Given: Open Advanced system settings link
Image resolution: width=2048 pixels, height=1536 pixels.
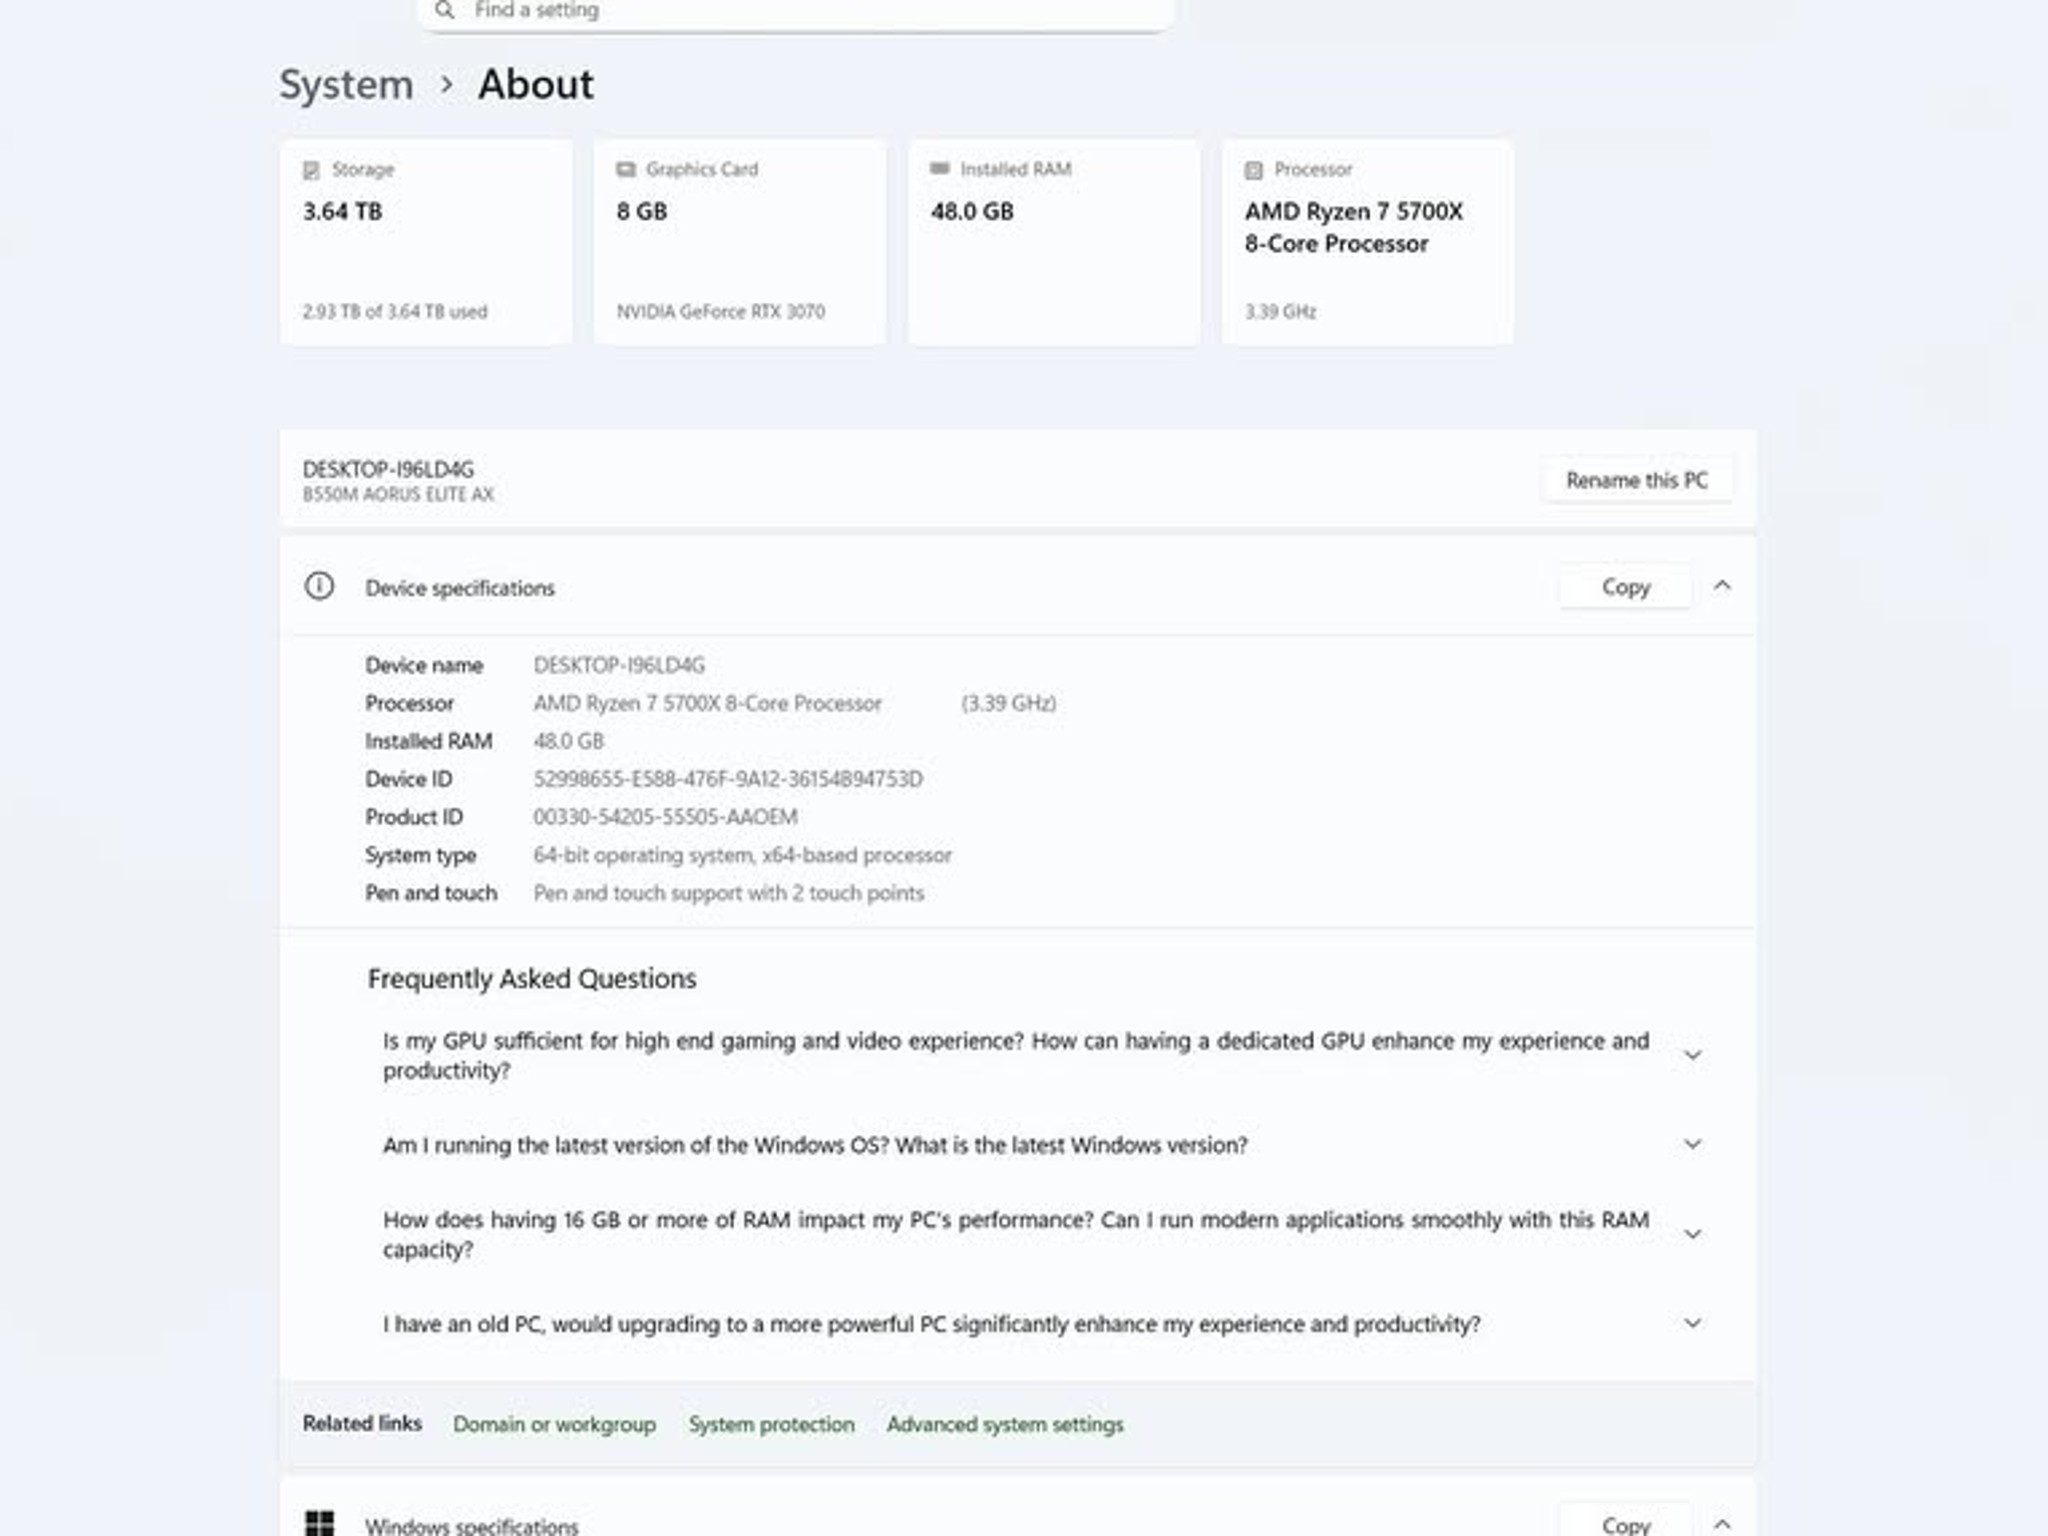Looking at the screenshot, I should (x=1005, y=1424).
